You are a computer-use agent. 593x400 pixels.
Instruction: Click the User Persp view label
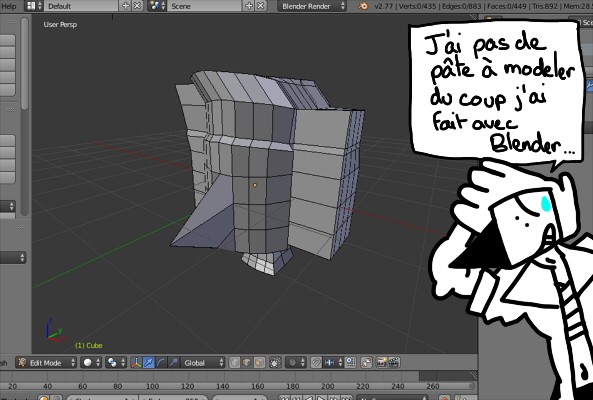(x=60, y=25)
